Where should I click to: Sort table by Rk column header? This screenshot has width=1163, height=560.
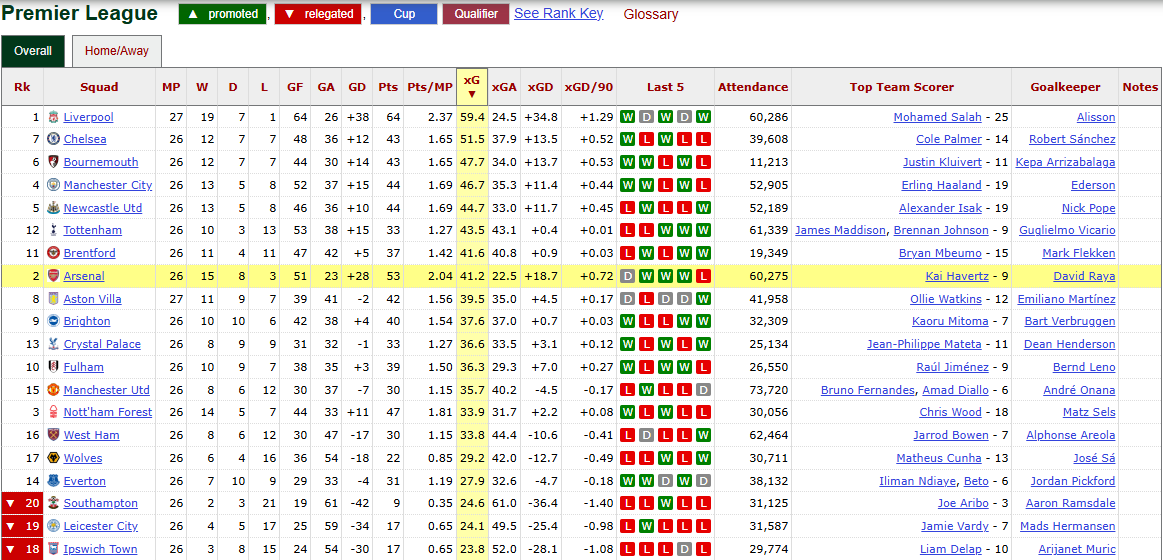[22, 87]
